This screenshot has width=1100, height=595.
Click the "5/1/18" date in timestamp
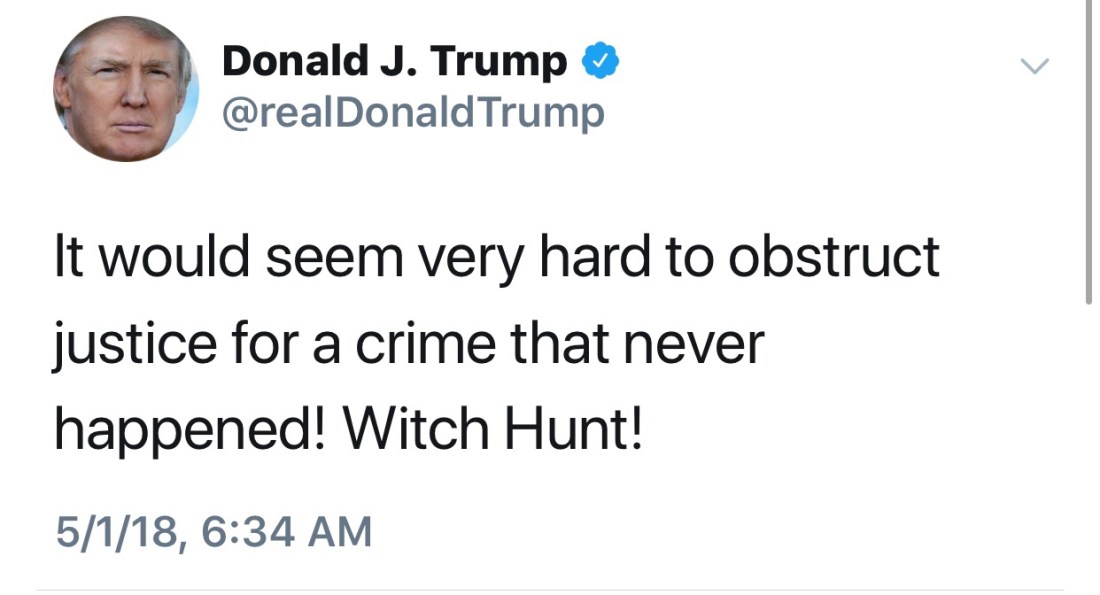[x=118, y=530]
